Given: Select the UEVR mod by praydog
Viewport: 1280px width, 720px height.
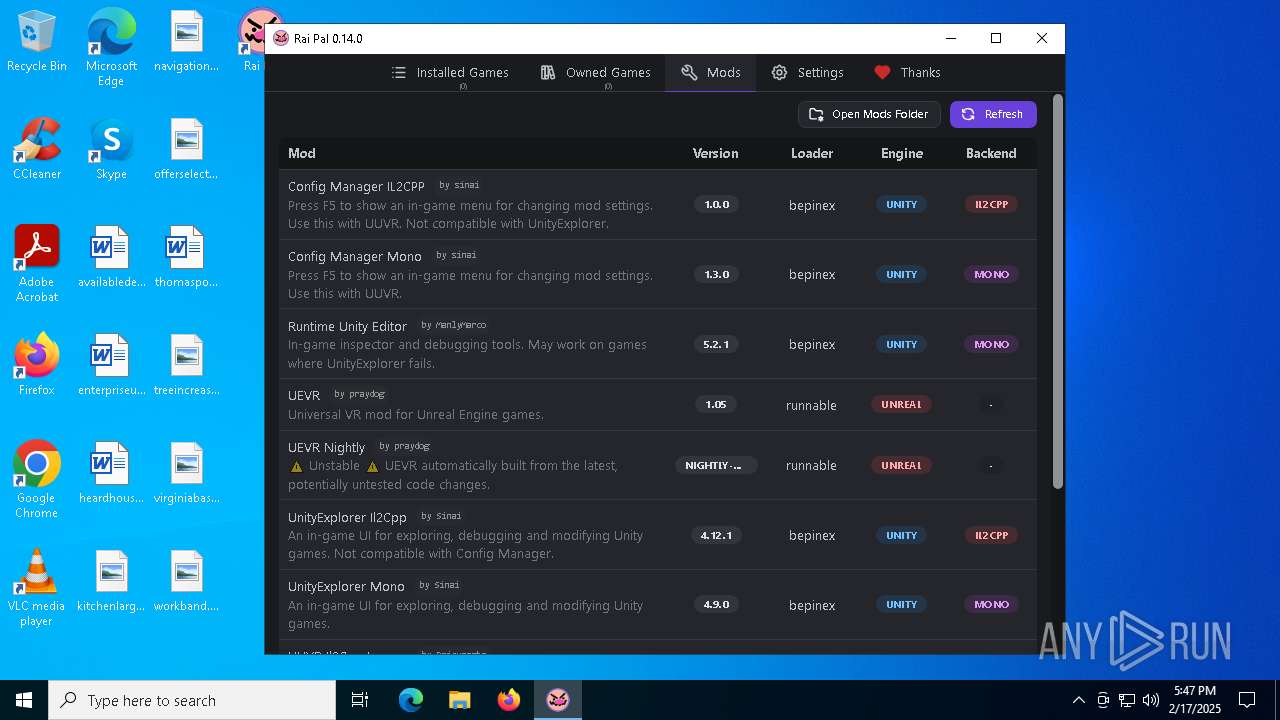Looking at the screenshot, I should tap(658, 405).
